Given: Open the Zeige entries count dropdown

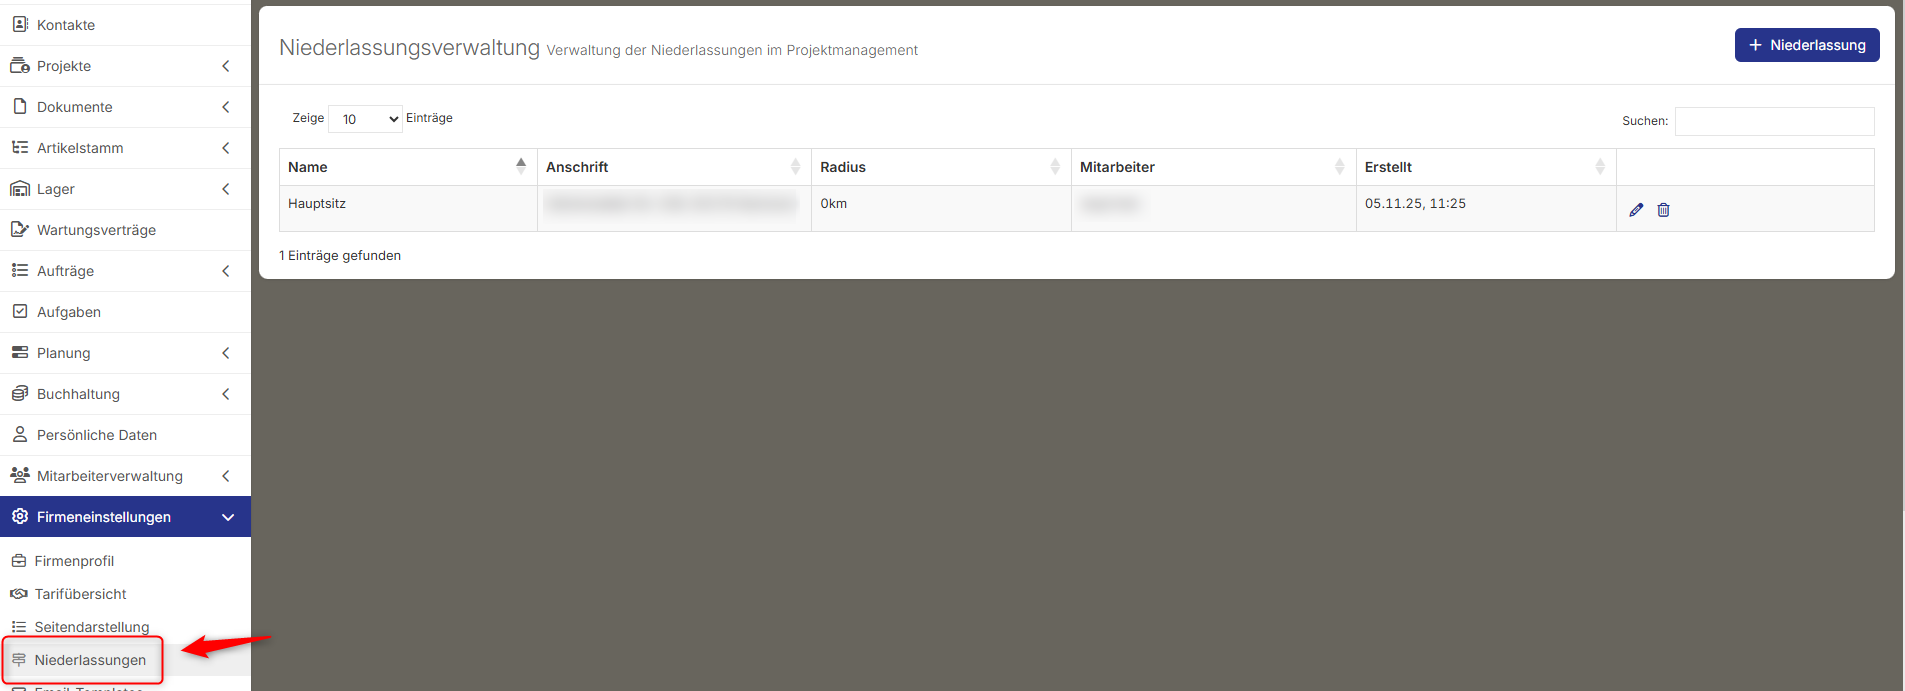Looking at the screenshot, I should 366,119.
